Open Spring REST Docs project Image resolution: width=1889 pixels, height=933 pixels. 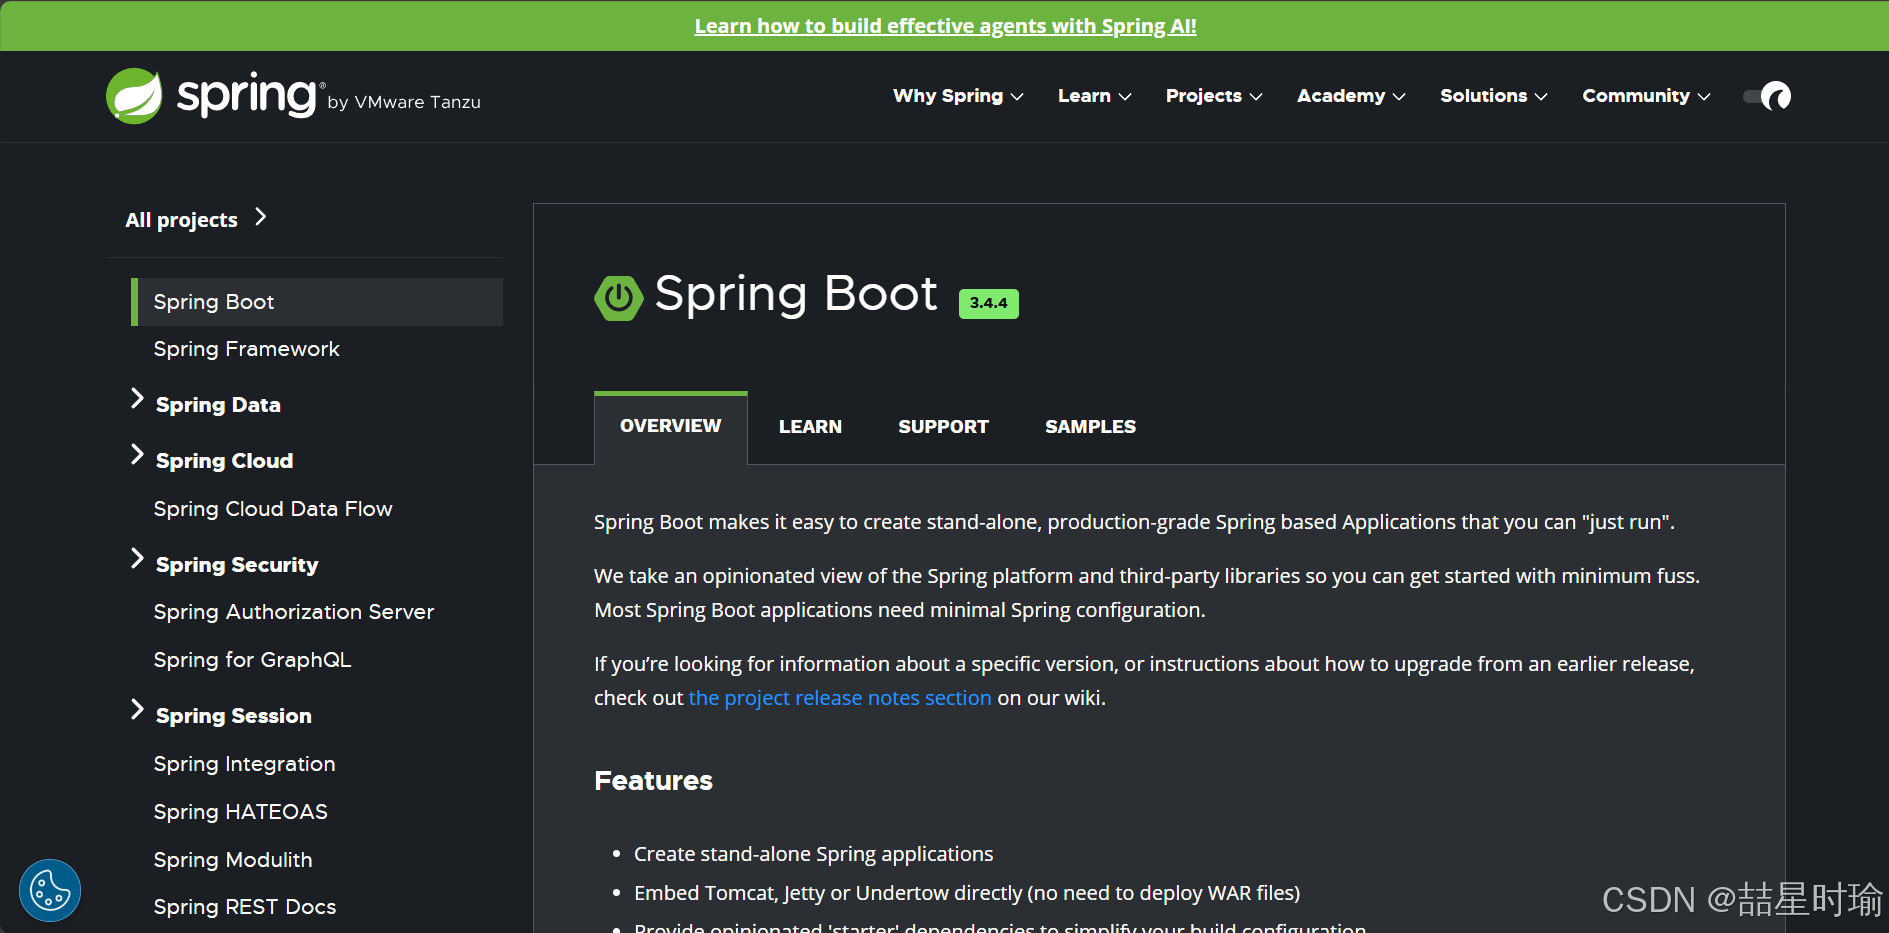[245, 907]
